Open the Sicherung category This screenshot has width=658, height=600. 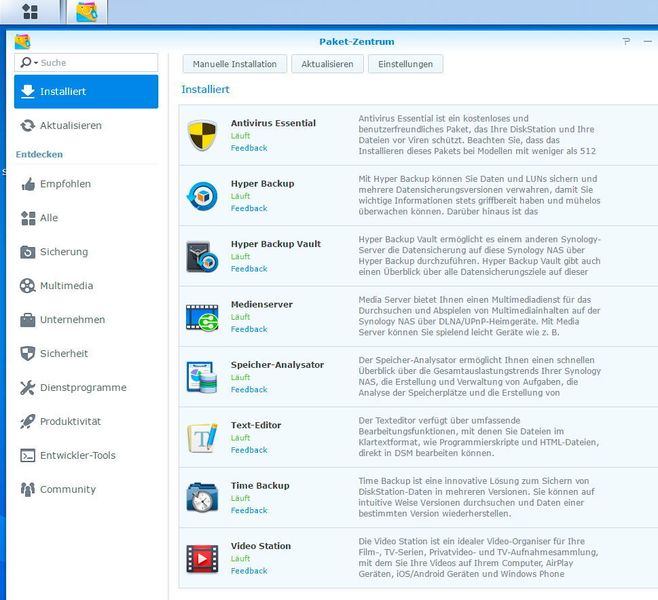click(x=86, y=252)
